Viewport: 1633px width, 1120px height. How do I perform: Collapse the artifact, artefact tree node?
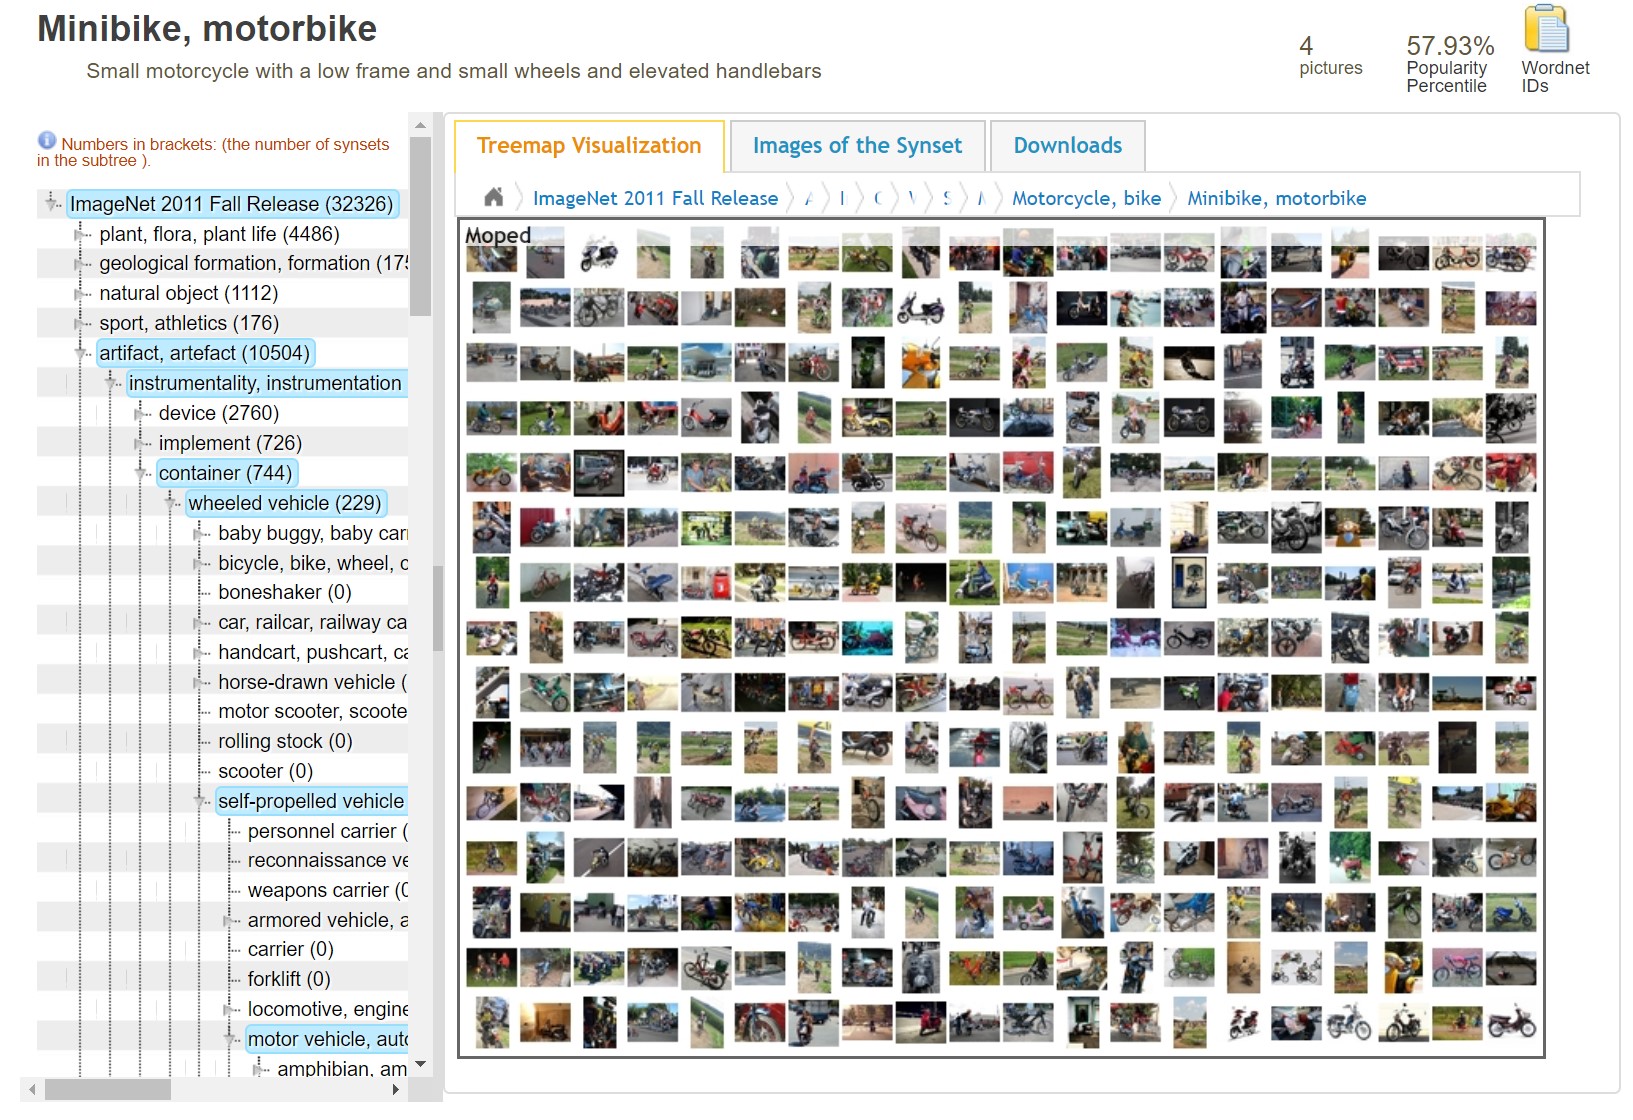82,353
